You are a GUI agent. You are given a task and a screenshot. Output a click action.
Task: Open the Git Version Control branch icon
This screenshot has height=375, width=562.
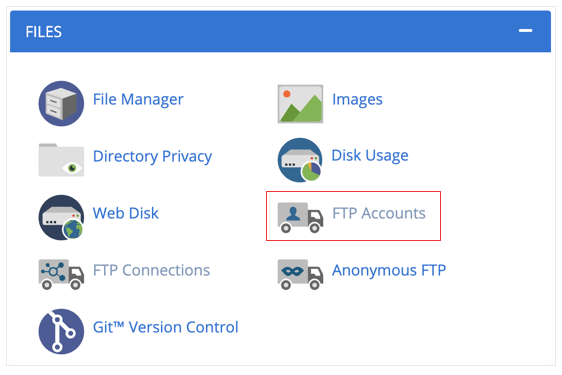pos(61,332)
